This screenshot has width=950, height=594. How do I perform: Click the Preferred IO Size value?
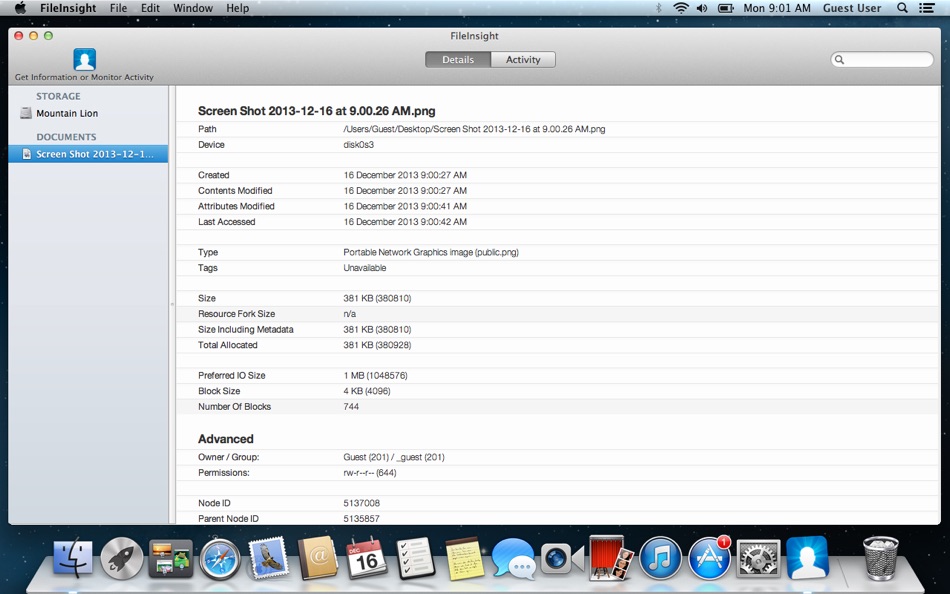coord(375,375)
